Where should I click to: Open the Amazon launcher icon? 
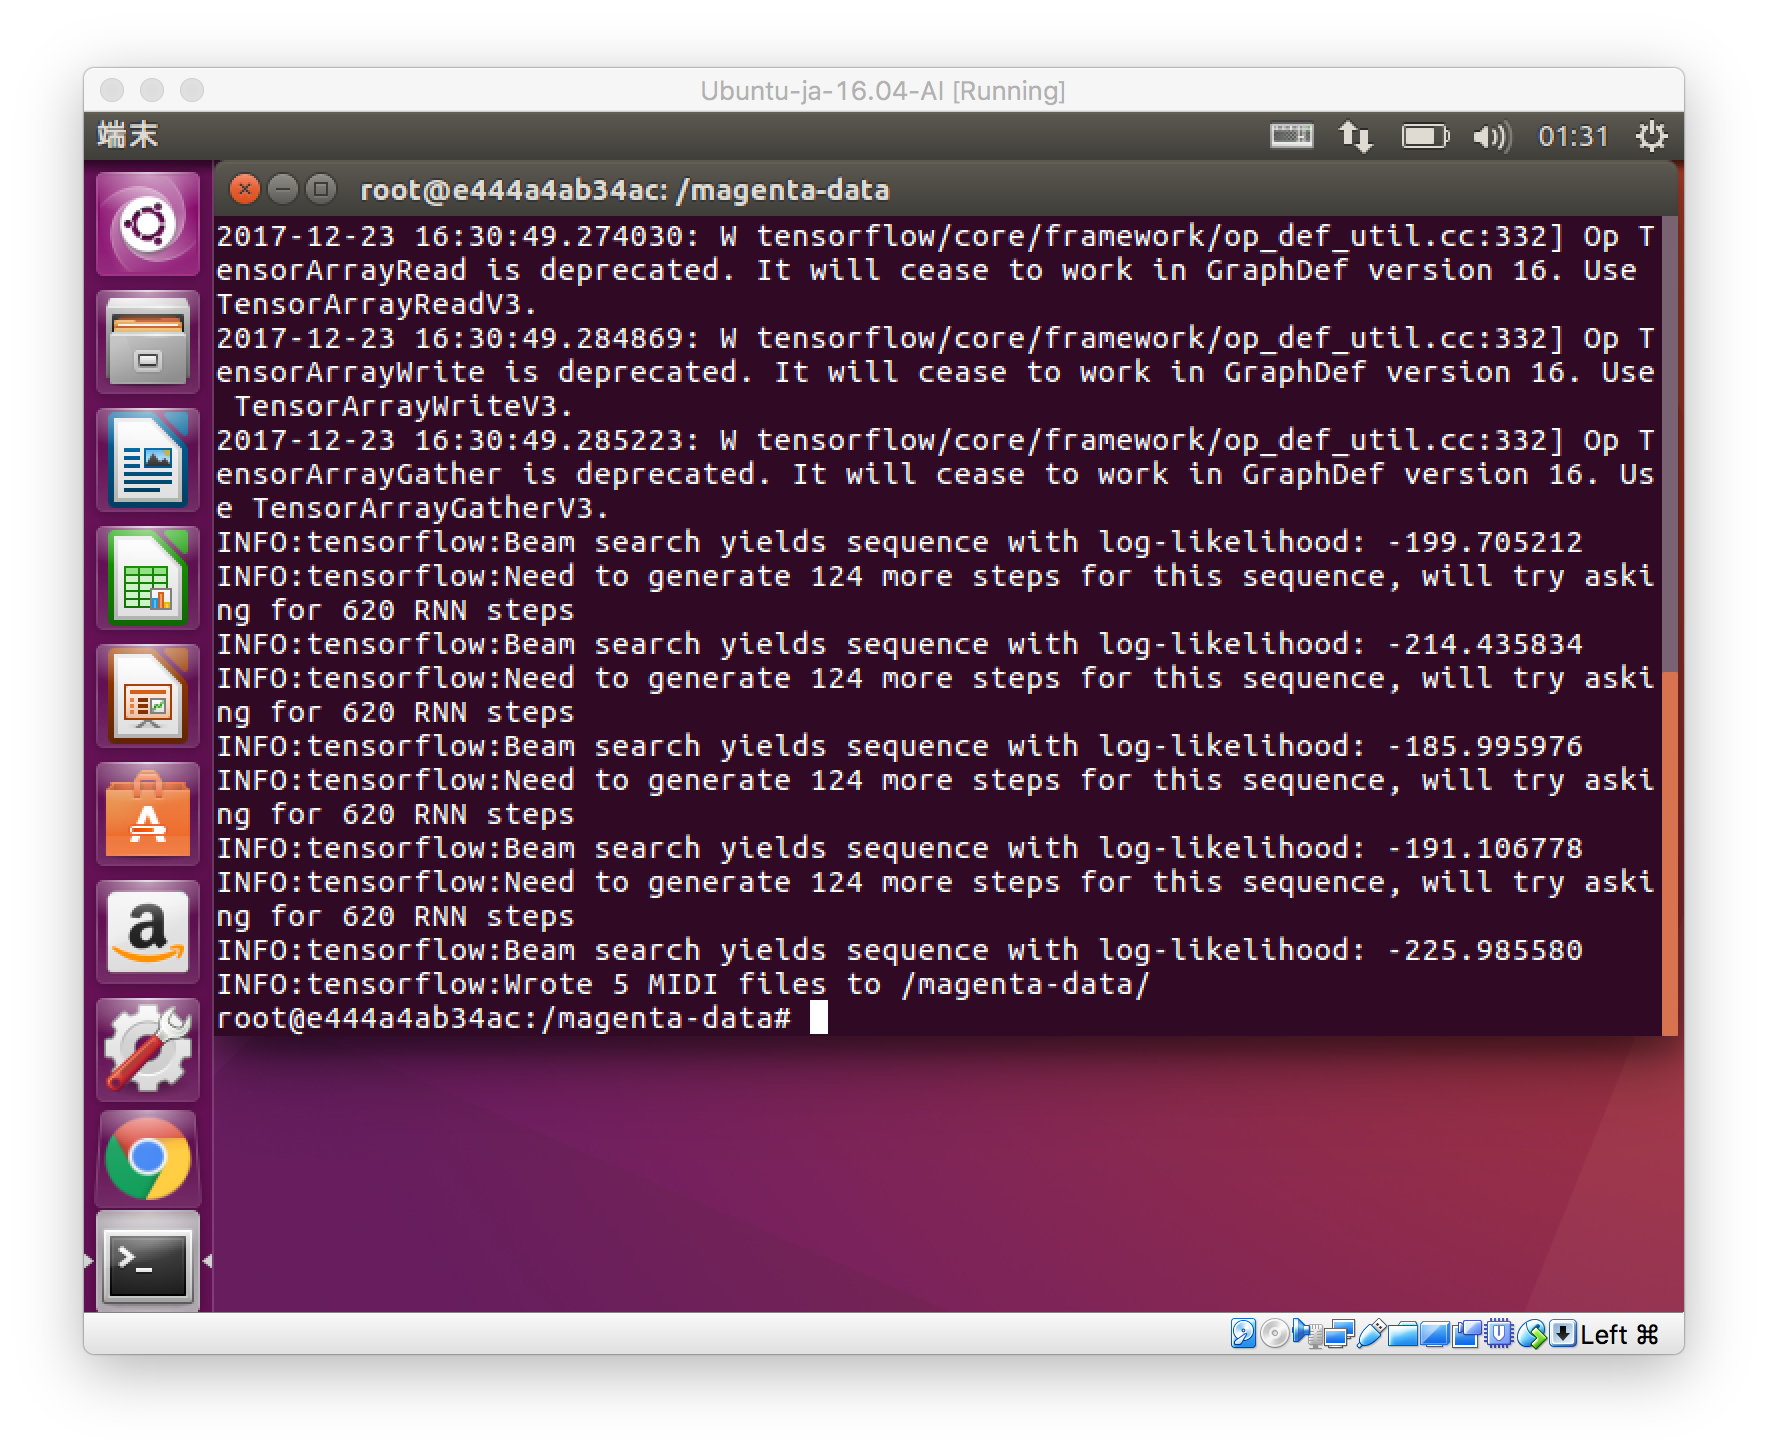[x=148, y=932]
